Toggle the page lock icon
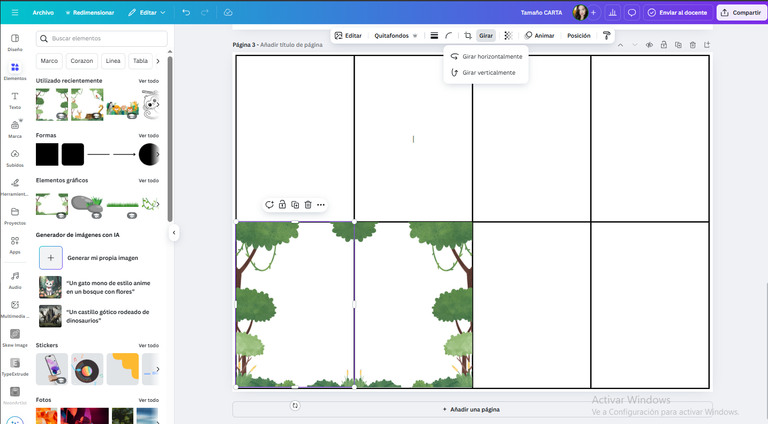 tap(664, 45)
